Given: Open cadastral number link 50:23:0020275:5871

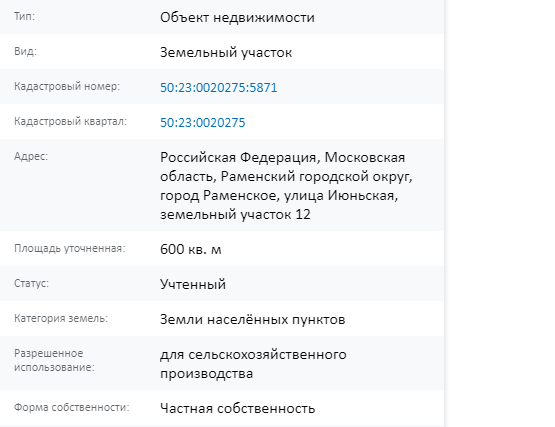Looking at the screenshot, I should pos(218,87).
